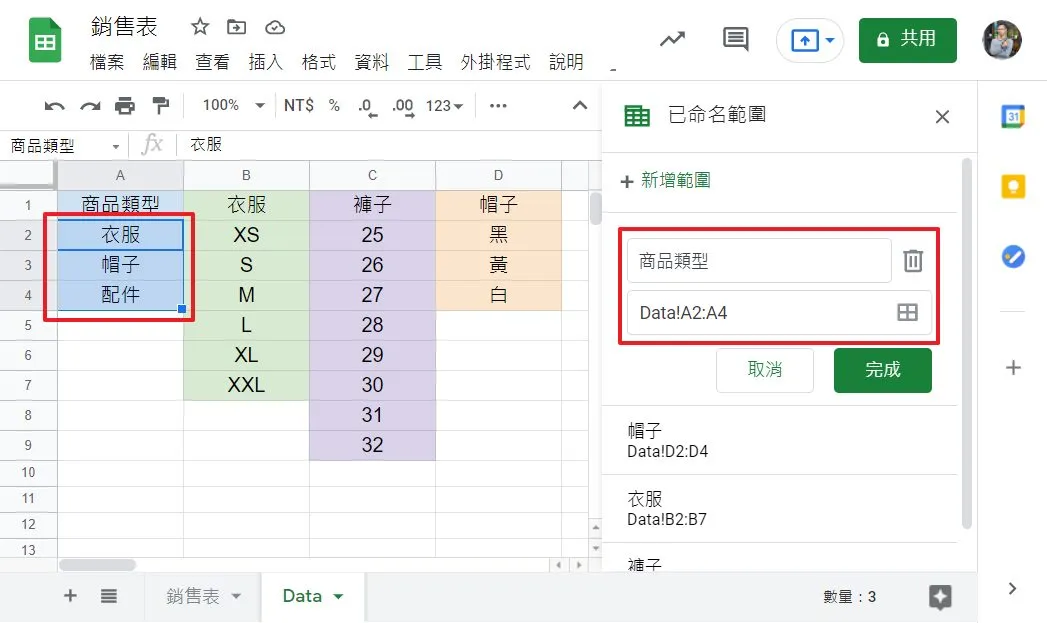The width and height of the screenshot is (1047, 623).
Task: Switch to the 銷售表 sheet tab
Action: pos(193,596)
